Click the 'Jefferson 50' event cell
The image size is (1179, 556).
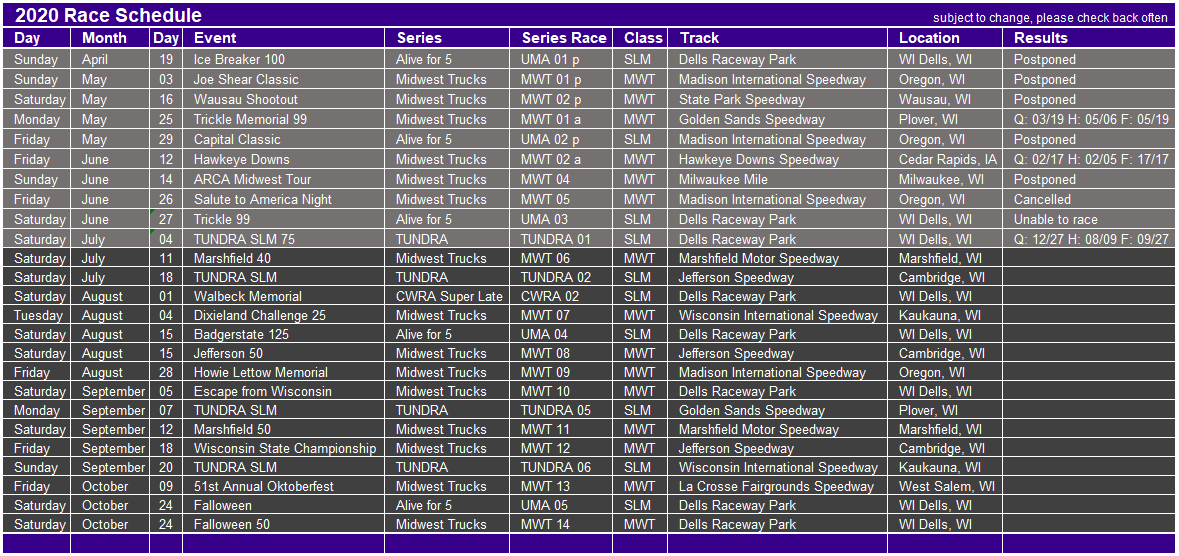[283, 354]
